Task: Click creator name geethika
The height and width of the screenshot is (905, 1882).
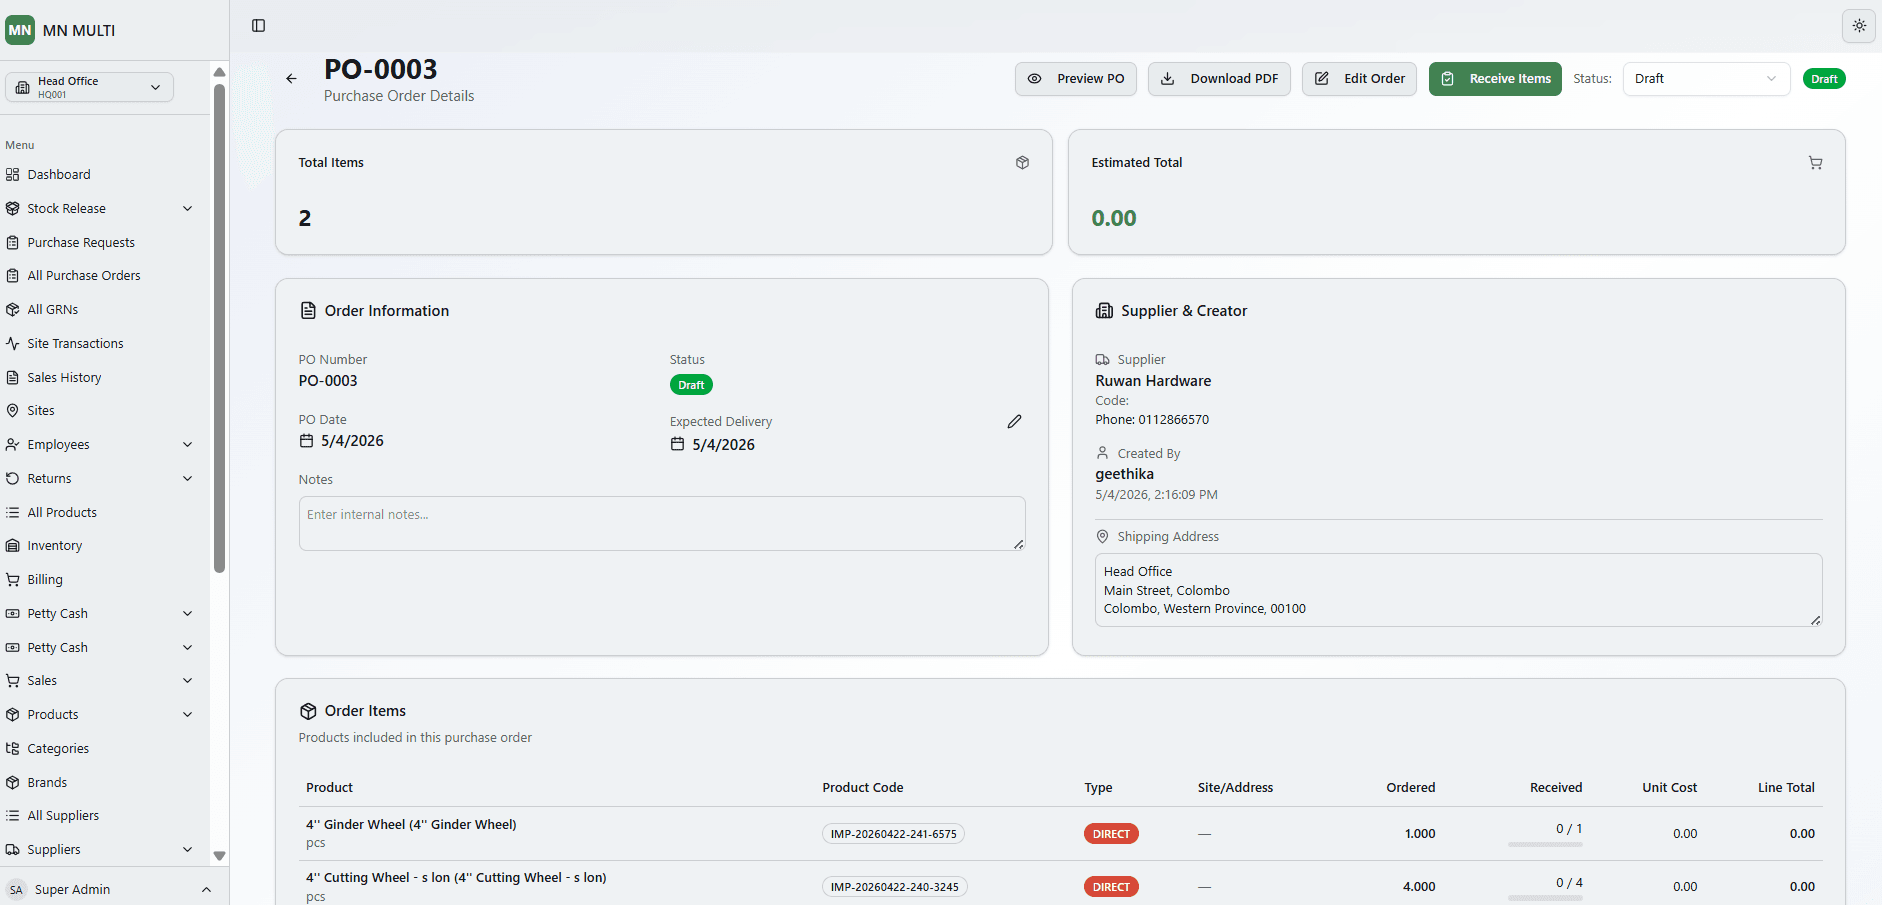Action: coord(1124,474)
